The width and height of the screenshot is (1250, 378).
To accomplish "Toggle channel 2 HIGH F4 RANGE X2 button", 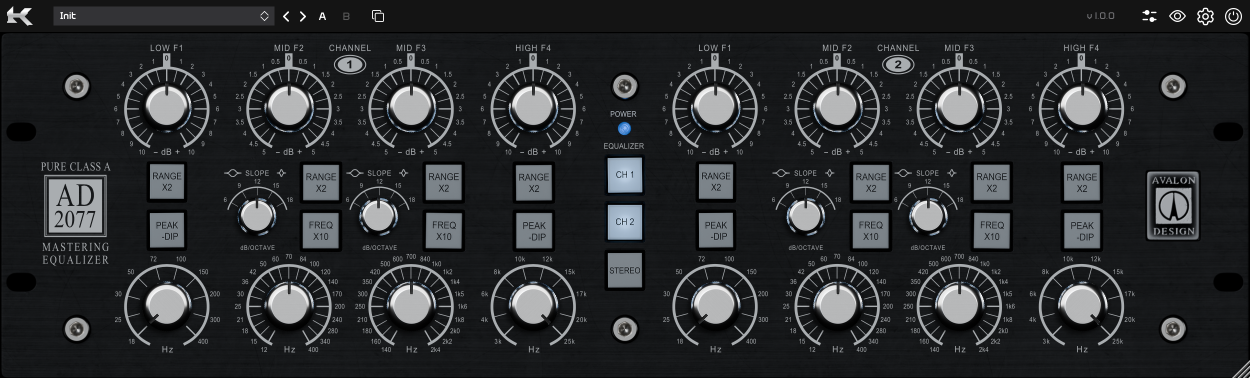I will click(x=1082, y=183).
